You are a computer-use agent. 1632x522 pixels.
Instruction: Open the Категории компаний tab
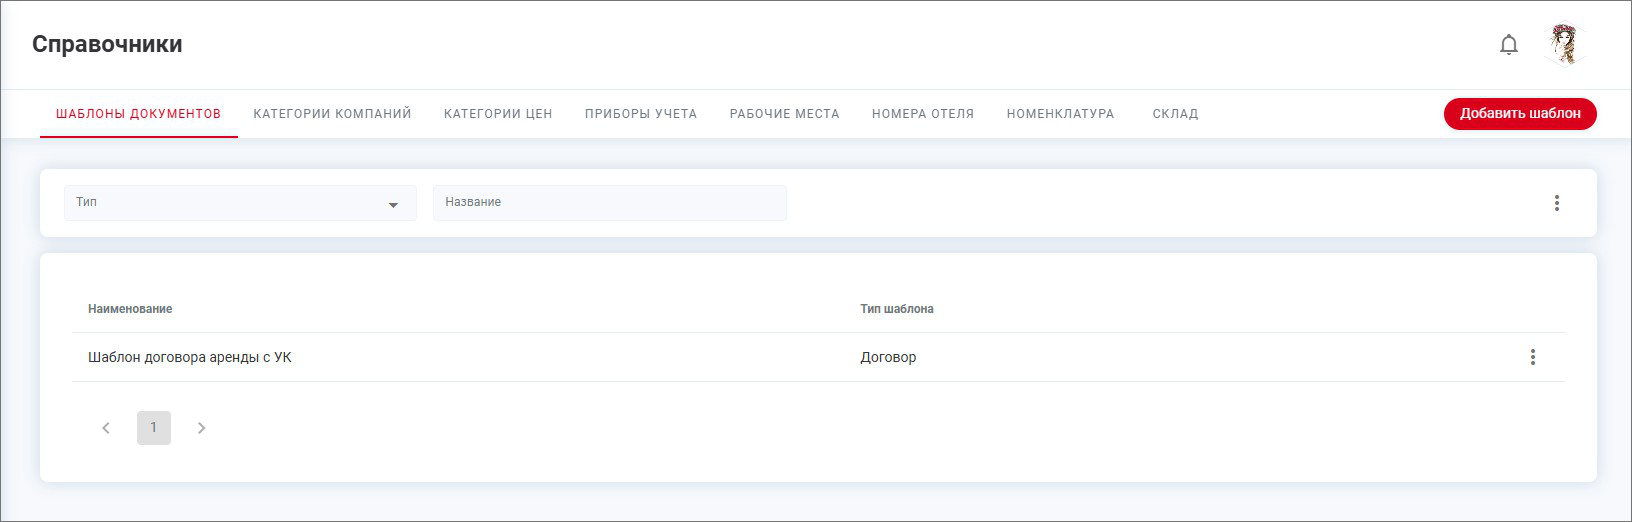pyautogui.click(x=332, y=114)
